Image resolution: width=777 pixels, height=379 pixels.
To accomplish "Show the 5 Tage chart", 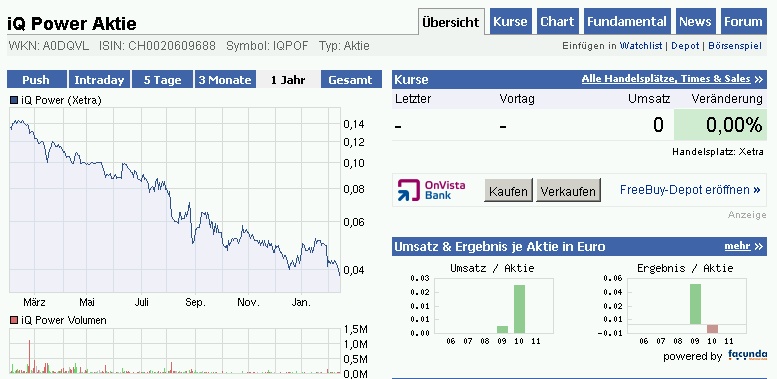I will point(162,79).
